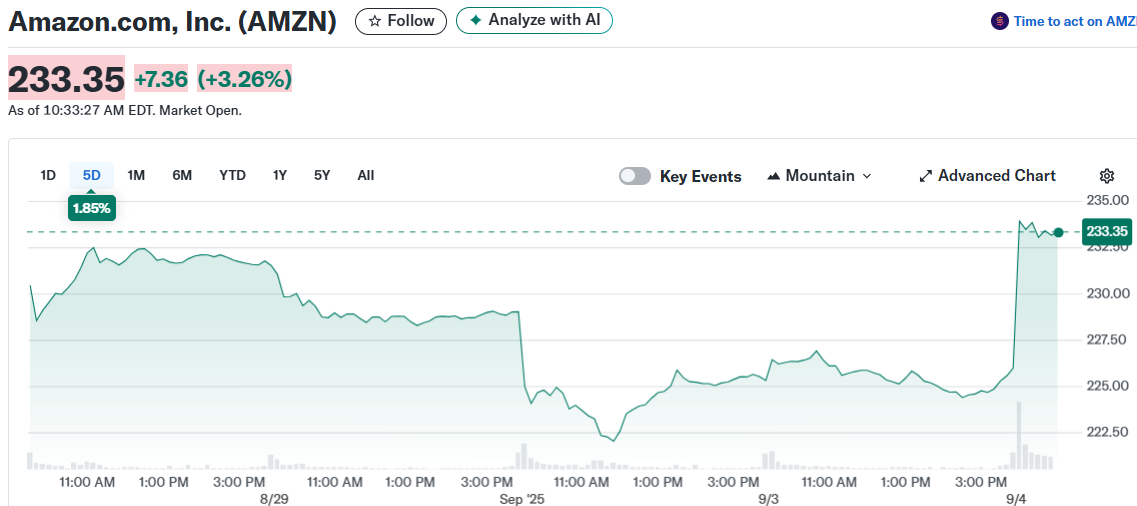Image resolution: width=1137 pixels, height=506 pixels.
Task: Click the 9/3 date label
Action: [x=769, y=499]
